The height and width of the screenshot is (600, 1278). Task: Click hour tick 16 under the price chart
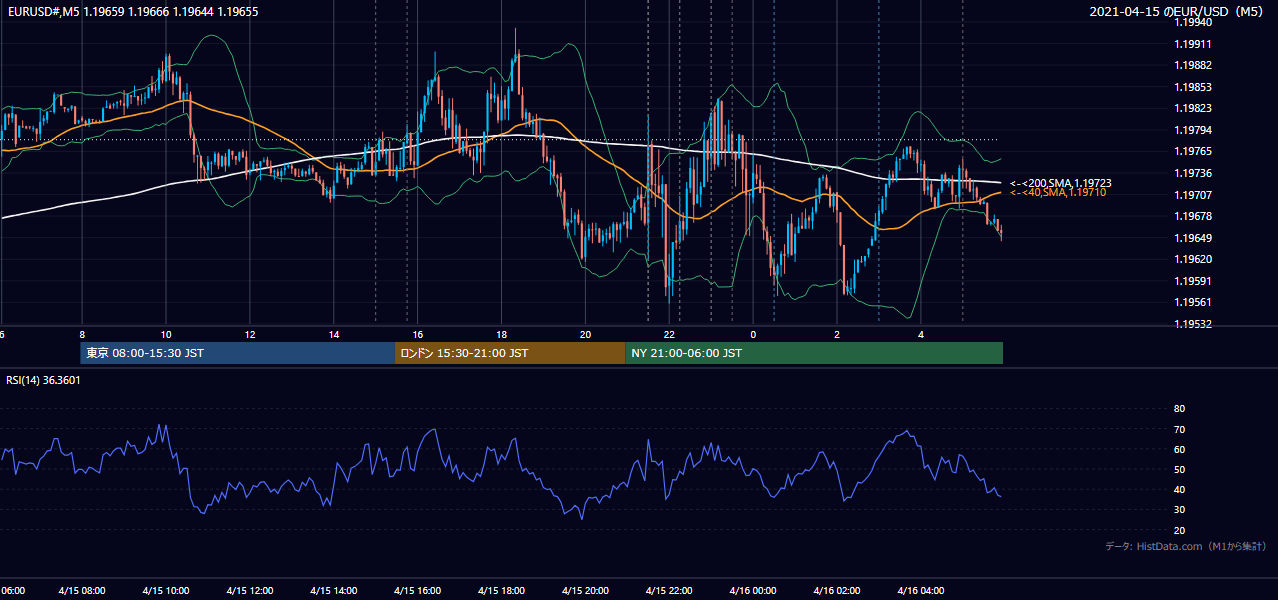click(x=418, y=335)
